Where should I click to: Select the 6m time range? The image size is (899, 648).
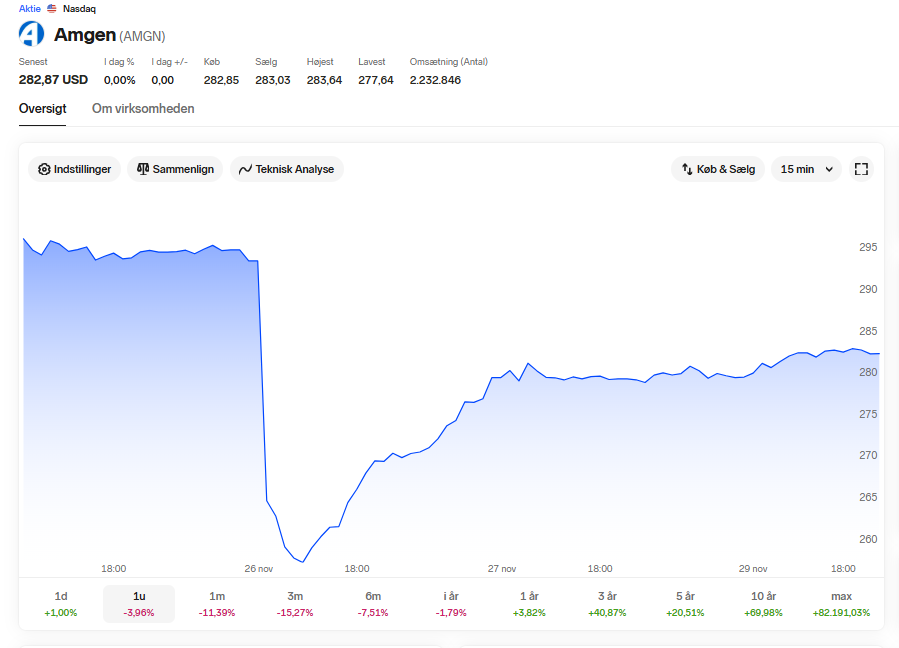pyautogui.click(x=373, y=604)
